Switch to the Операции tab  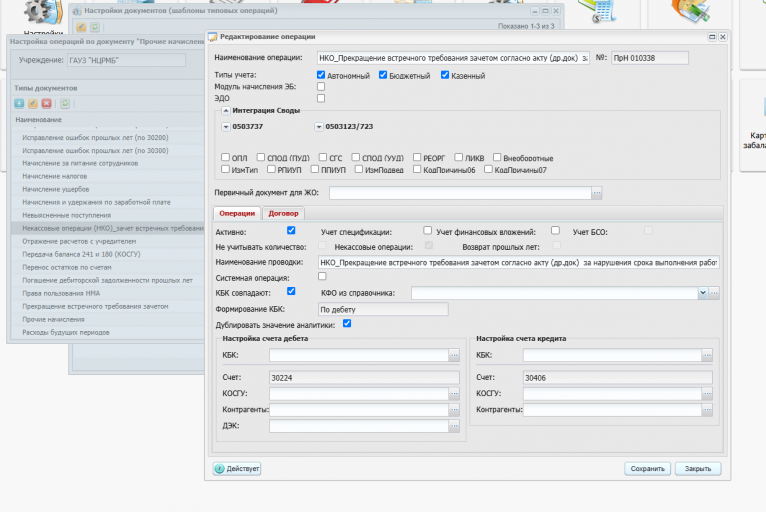237,213
